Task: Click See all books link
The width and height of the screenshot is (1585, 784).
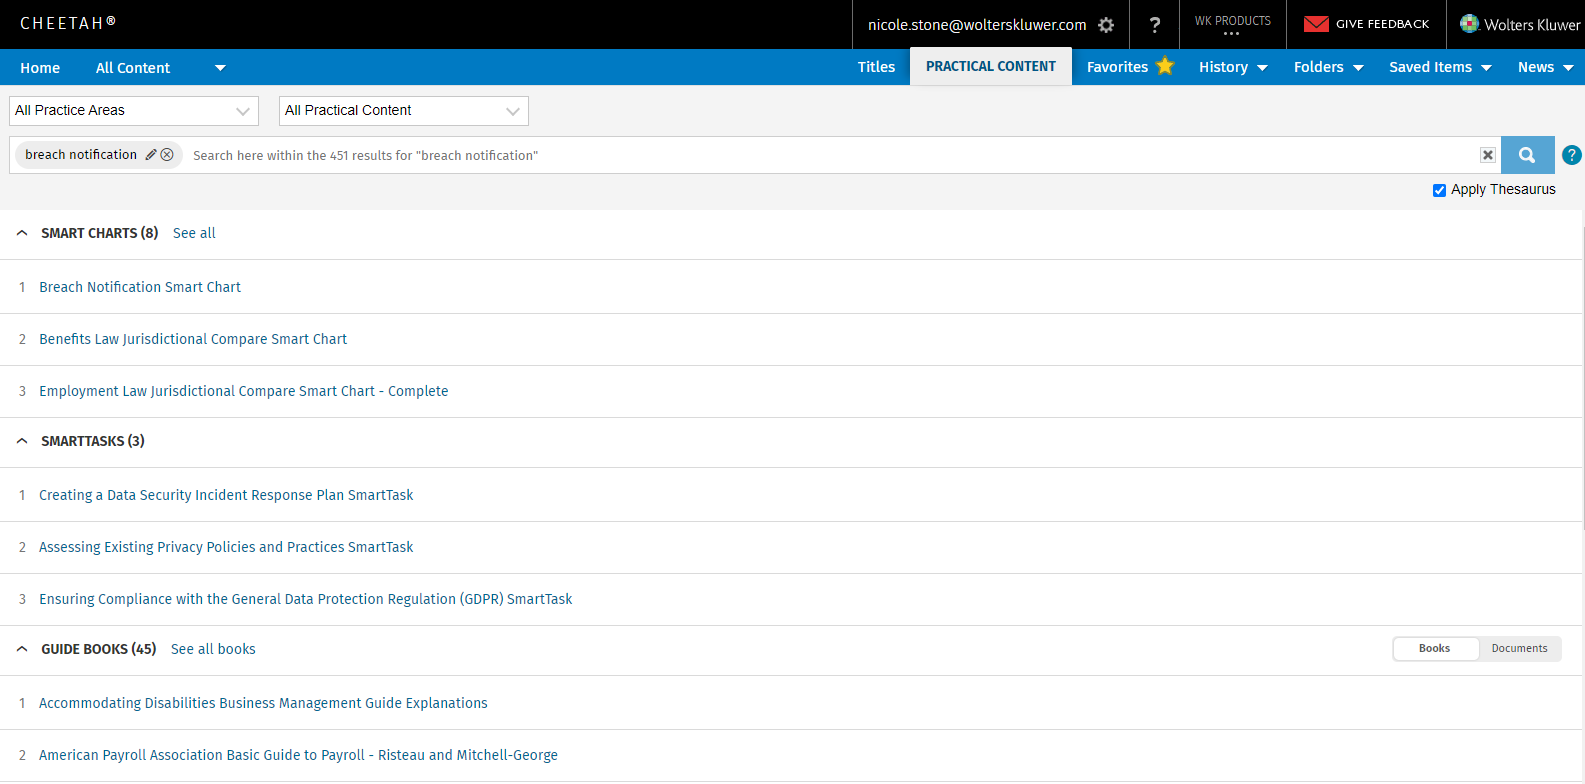Action: (x=213, y=649)
